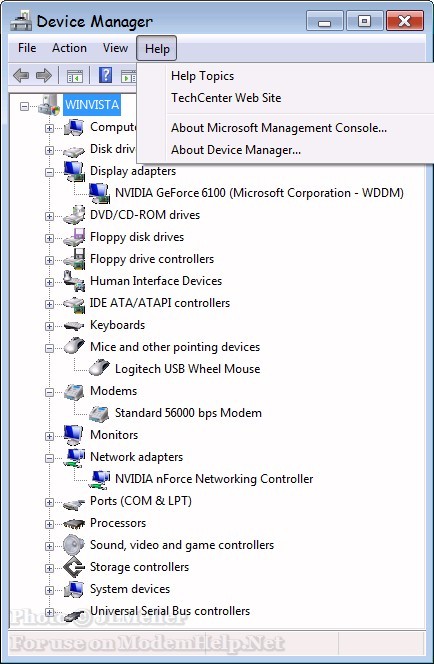Open the Action menu
The height and width of the screenshot is (664, 434).
pyautogui.click(x=69, y=48)
